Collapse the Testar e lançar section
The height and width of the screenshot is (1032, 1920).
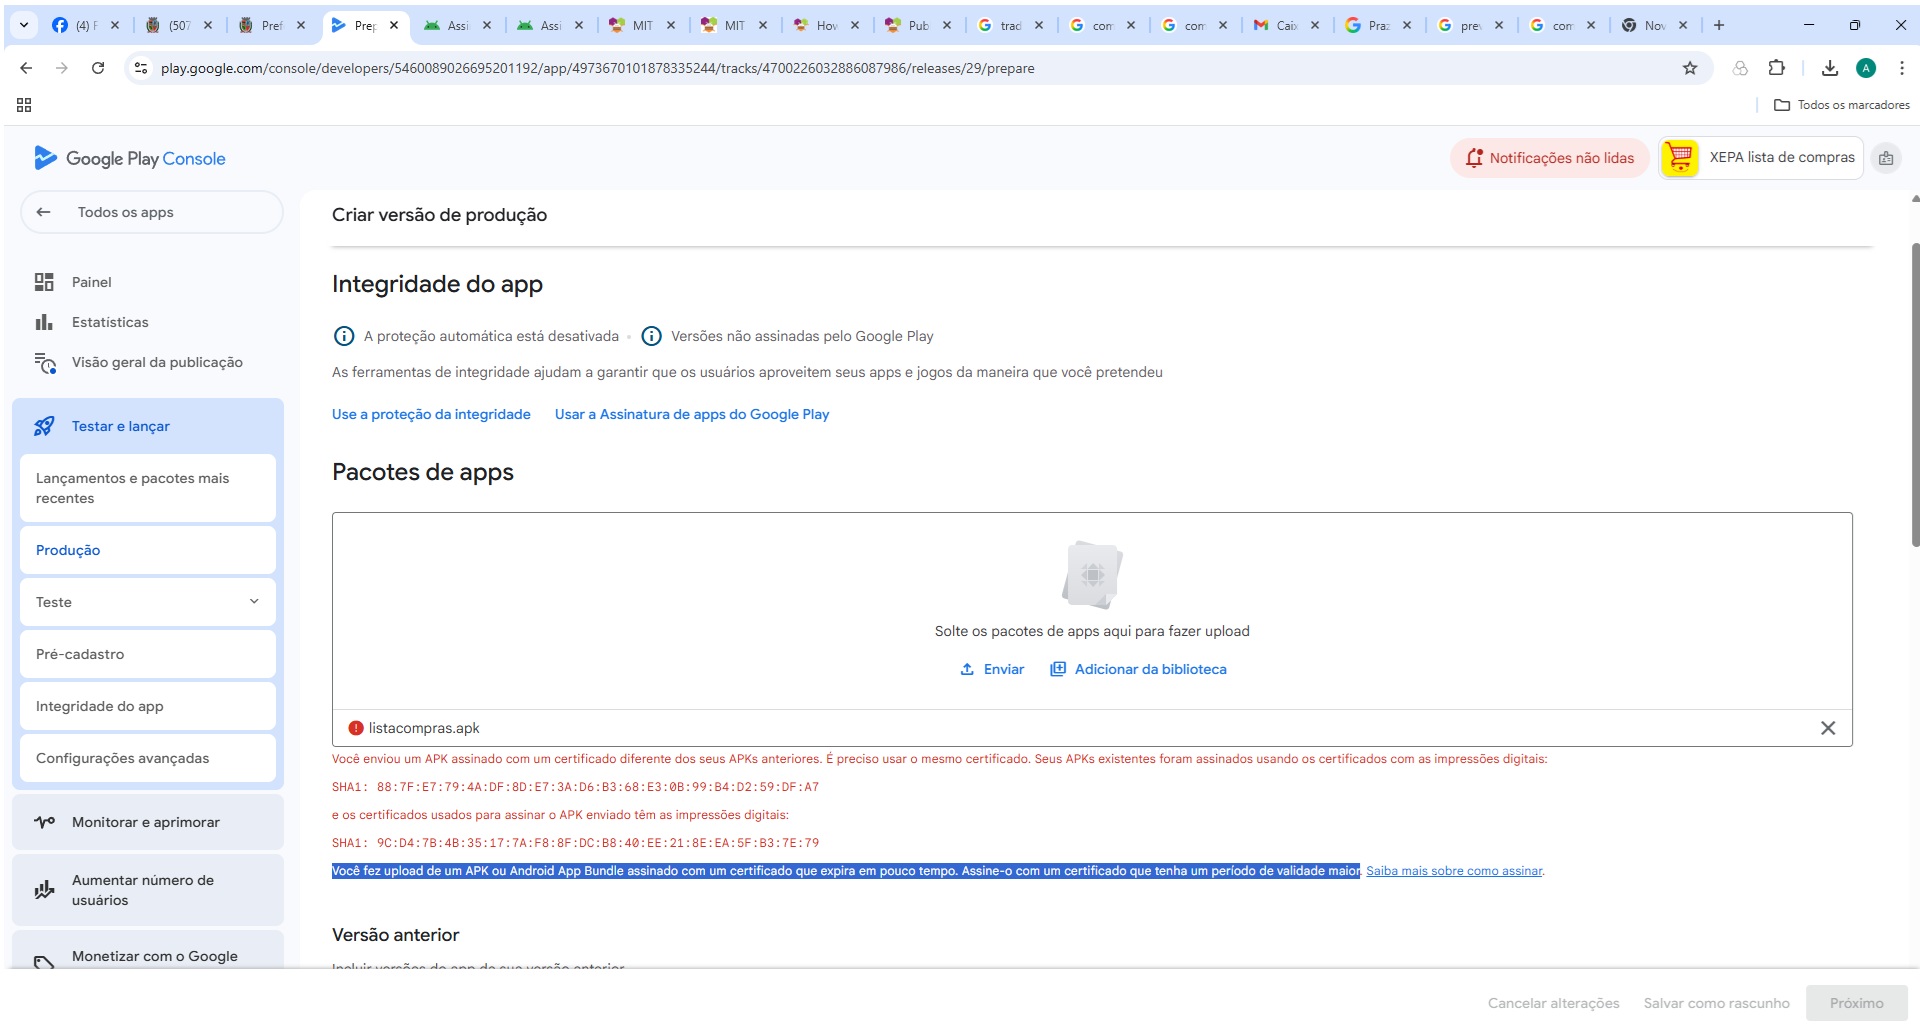click(x=147, y=426)
